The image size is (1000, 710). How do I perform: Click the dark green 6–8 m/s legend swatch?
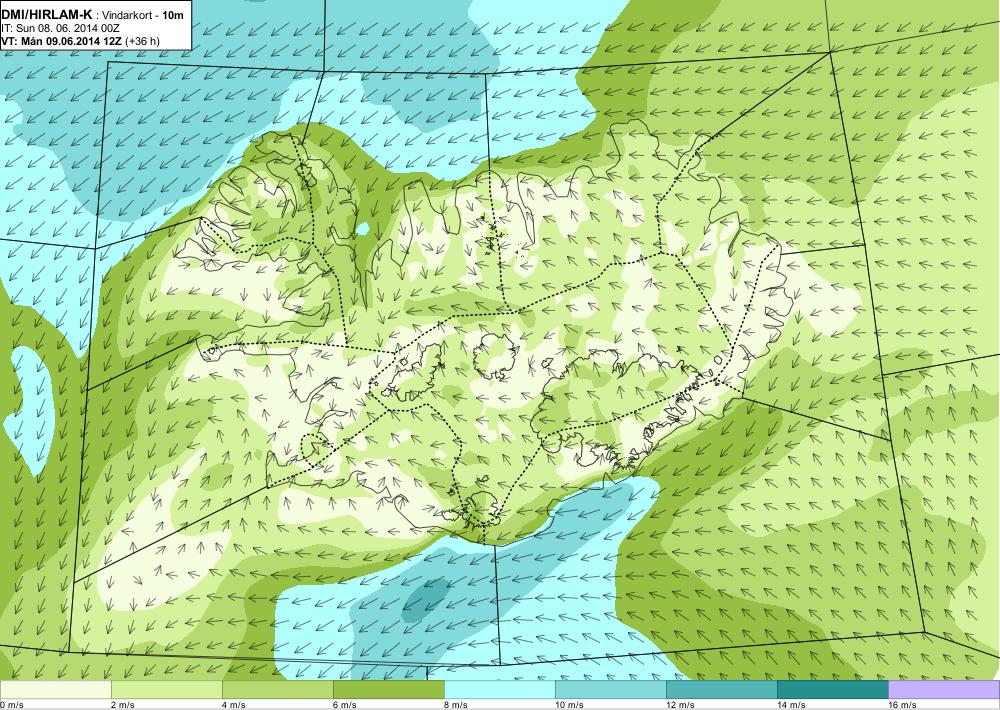[388, 690]
